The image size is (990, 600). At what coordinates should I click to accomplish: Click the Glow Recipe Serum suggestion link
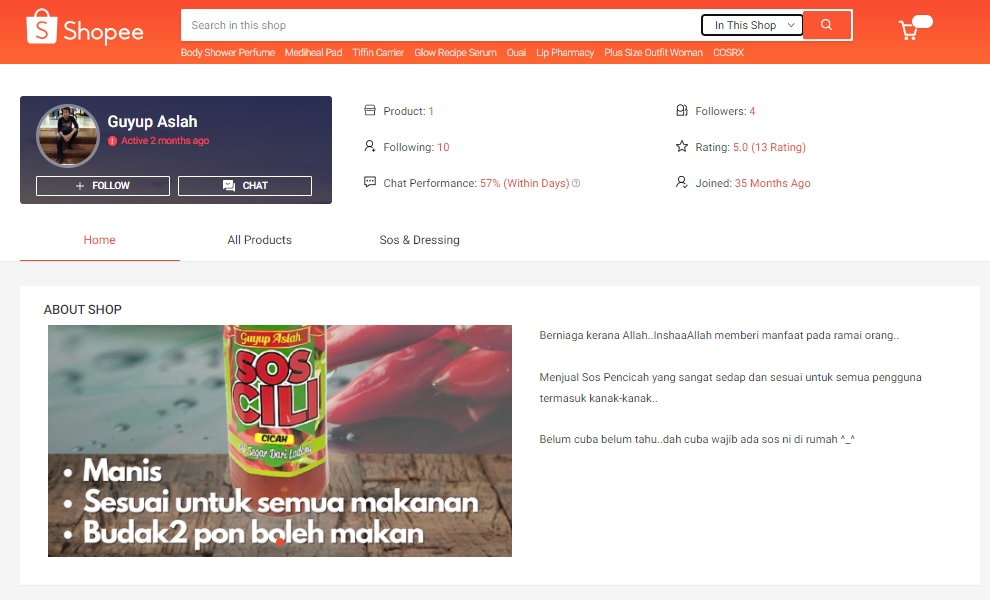tap(455, 53)
